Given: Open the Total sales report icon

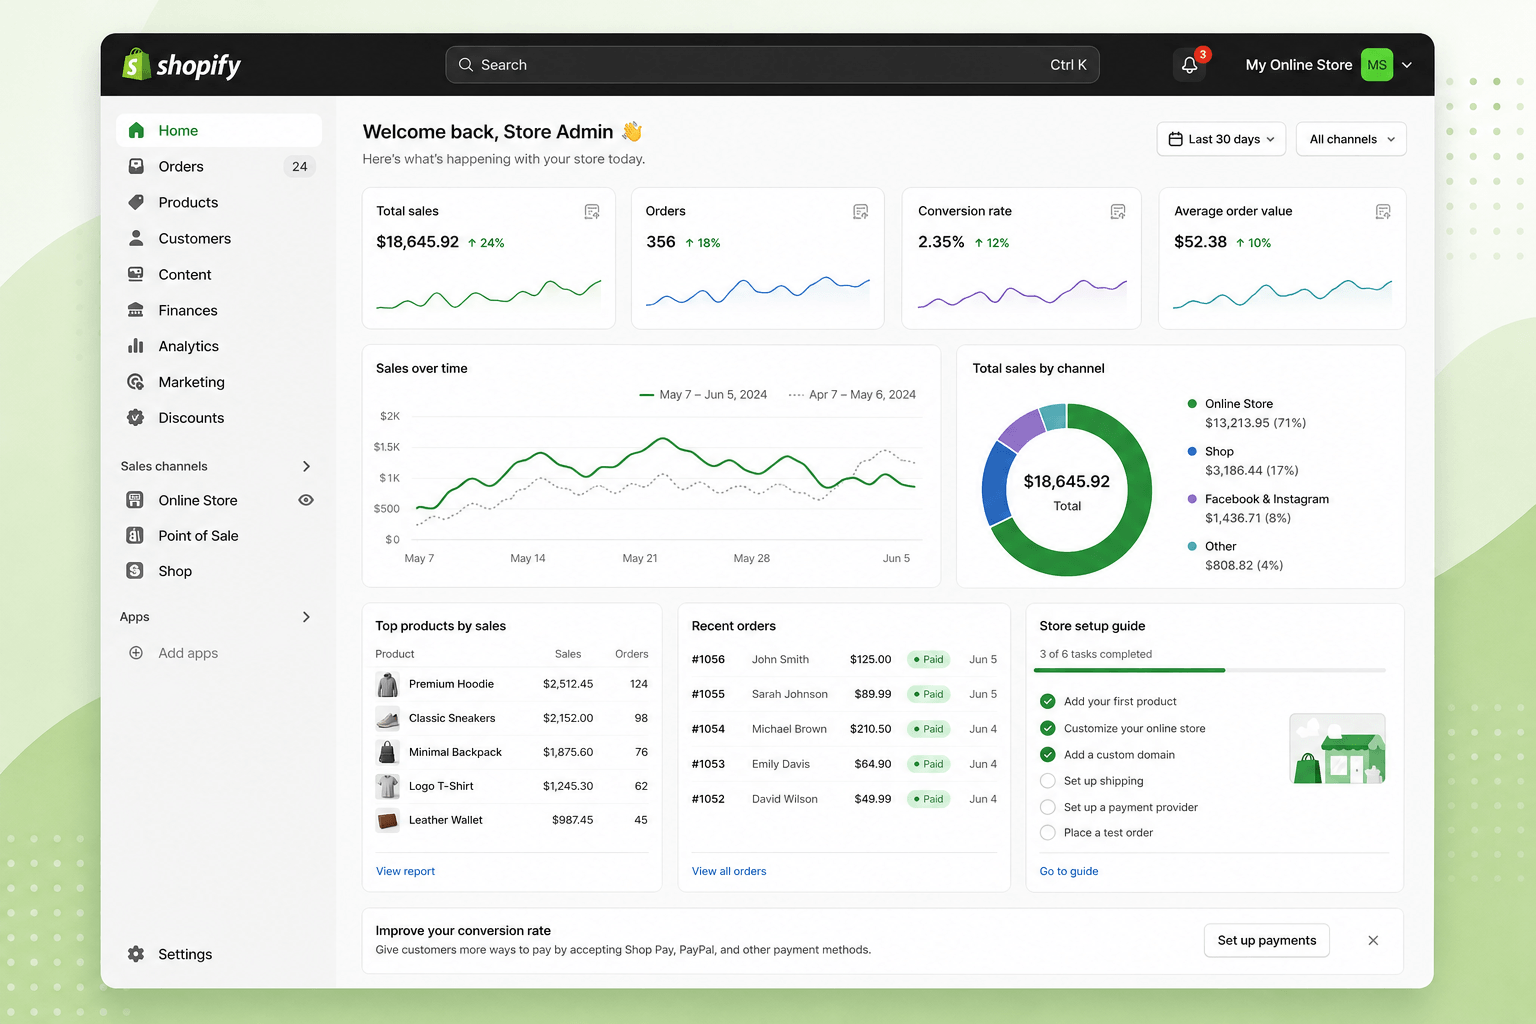Looking at the screenshot, I should pos(592,212).
